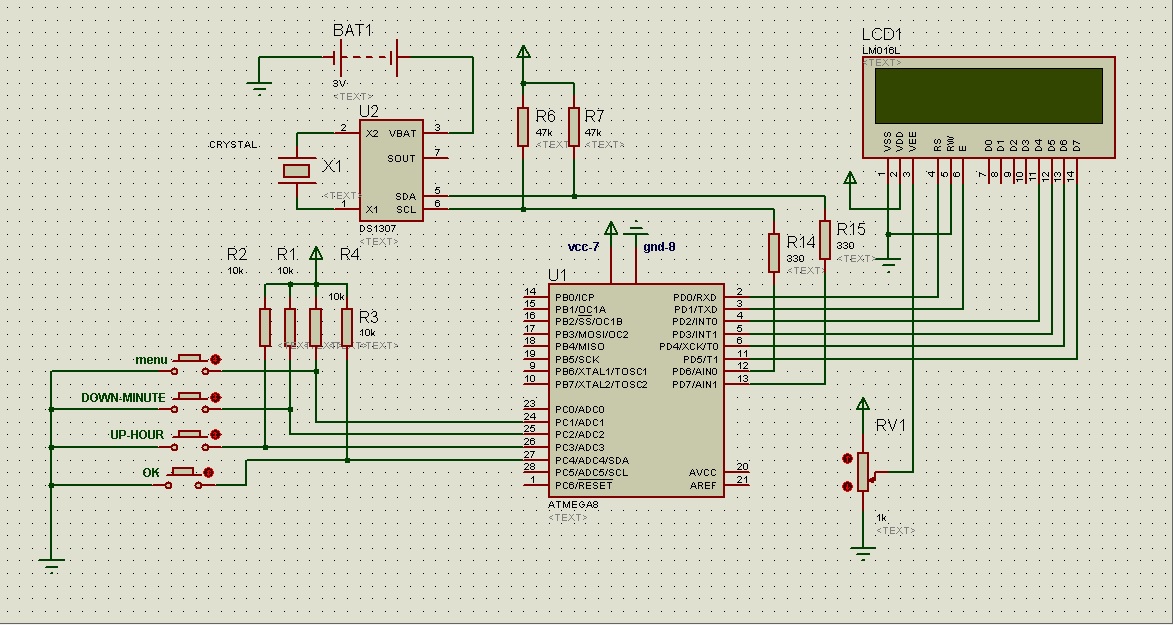Click the "UP-HOUR" button label text
The image size is (1173, 625).
(137, 435)
